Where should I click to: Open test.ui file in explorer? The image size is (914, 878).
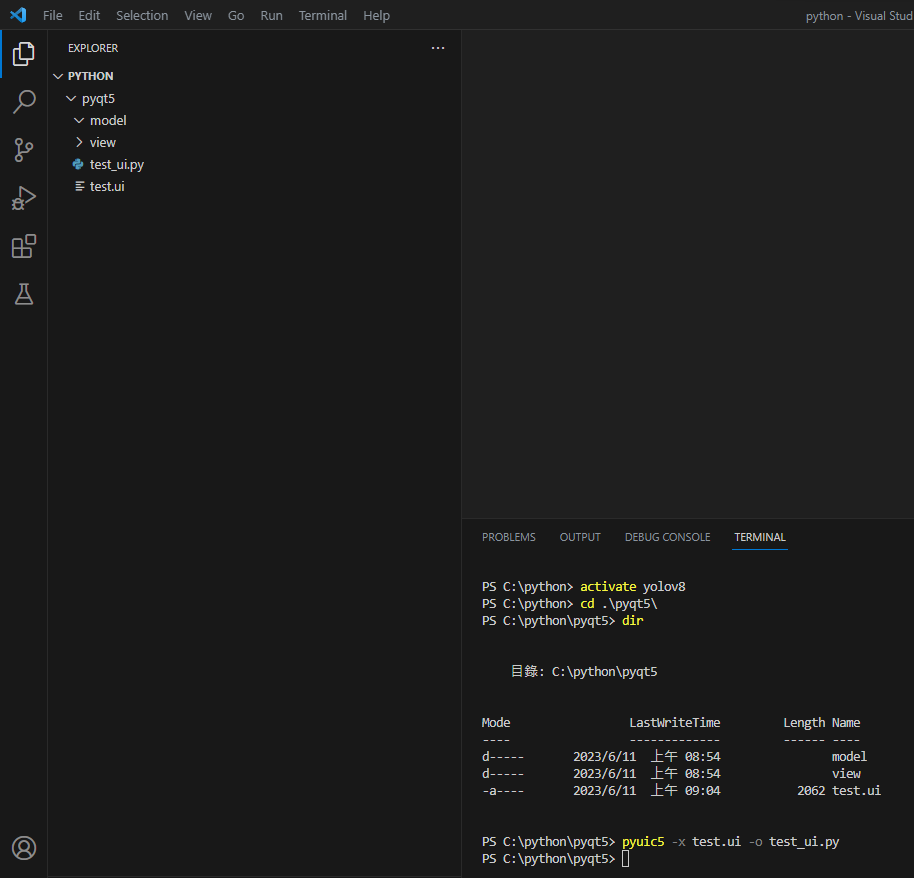(x=106, y=186)
